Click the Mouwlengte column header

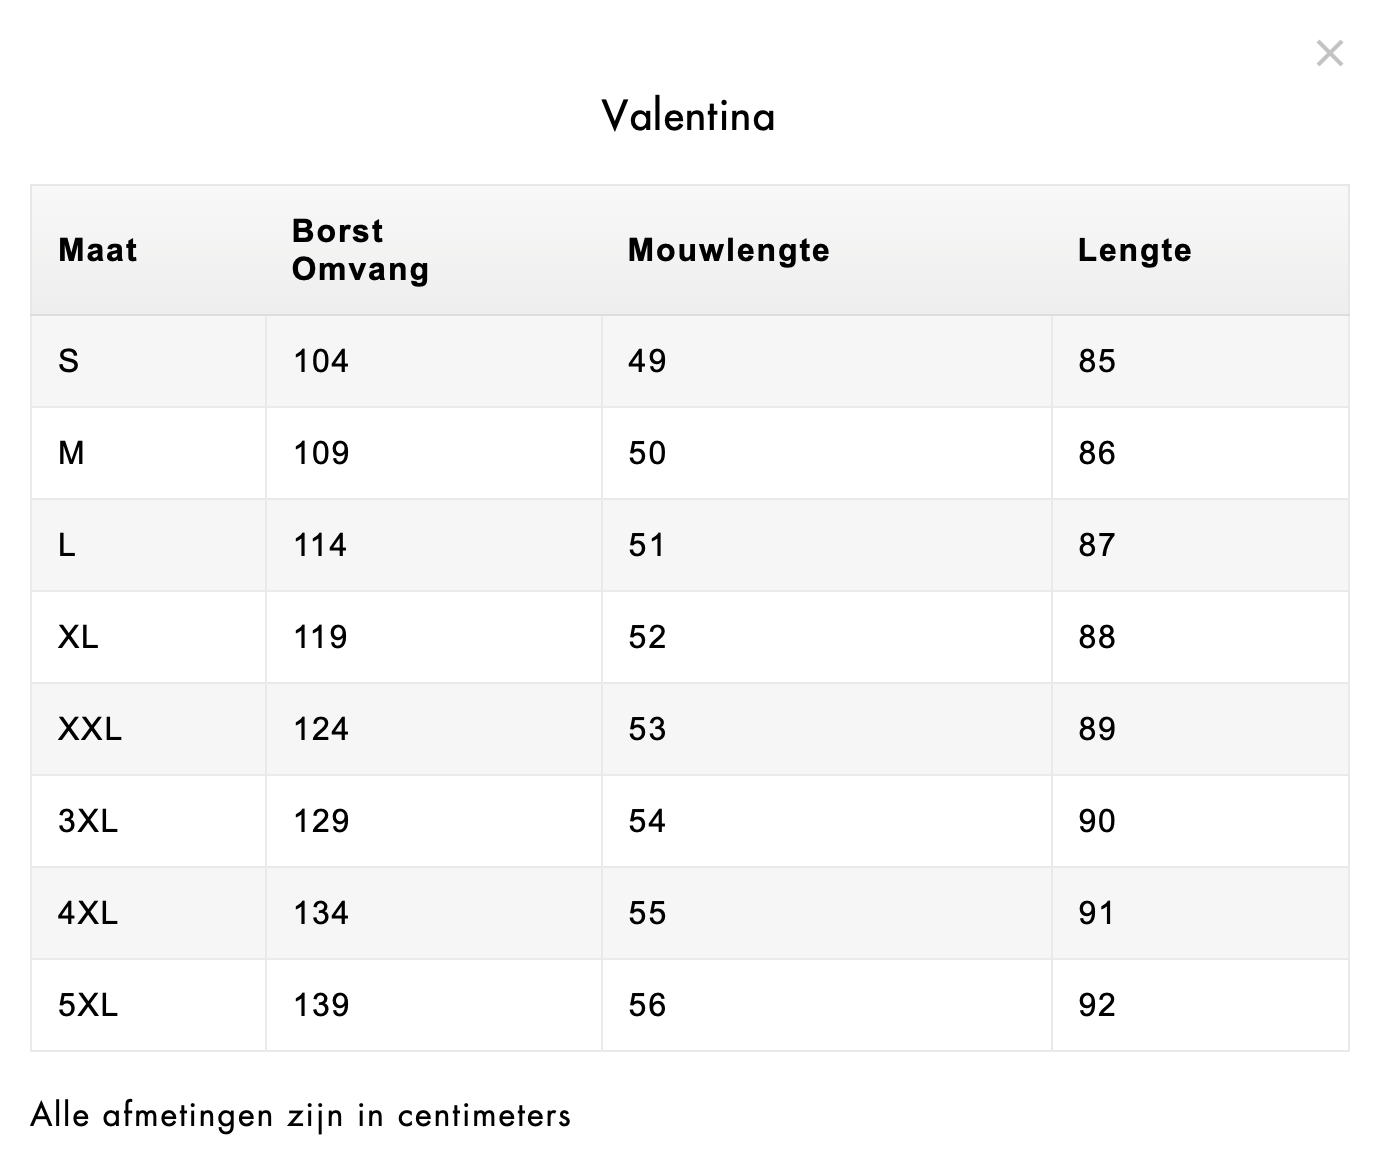click(728, 250)
